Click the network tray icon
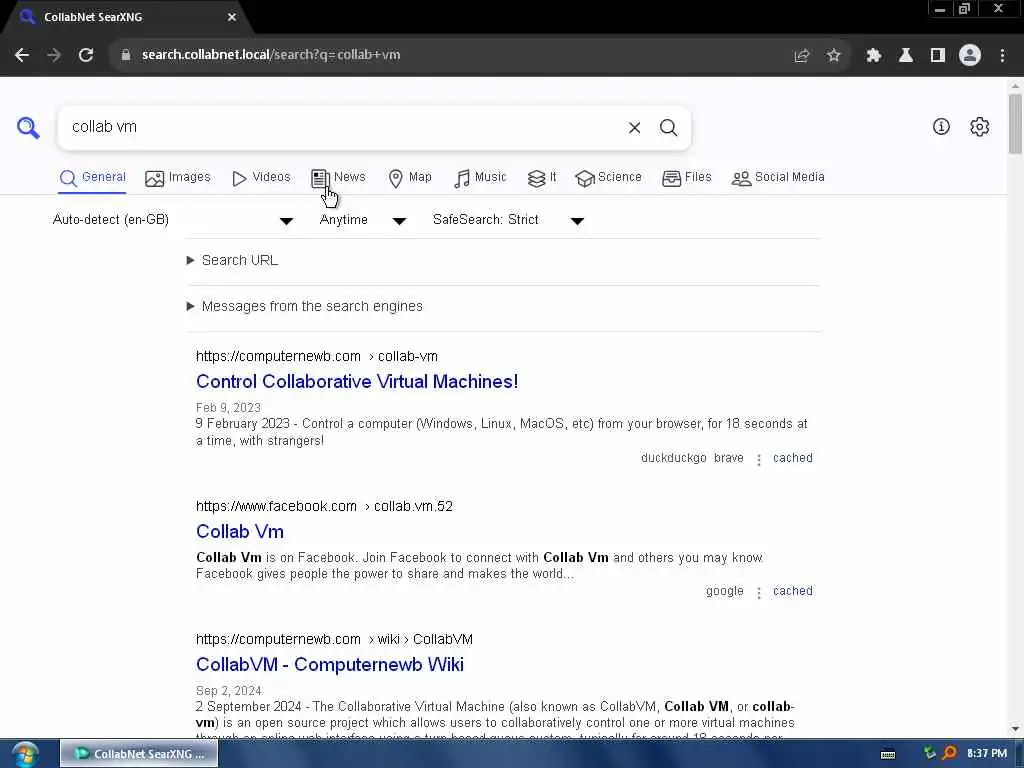1024x768 pixels. pyautogui.click(x=929, y=753)
